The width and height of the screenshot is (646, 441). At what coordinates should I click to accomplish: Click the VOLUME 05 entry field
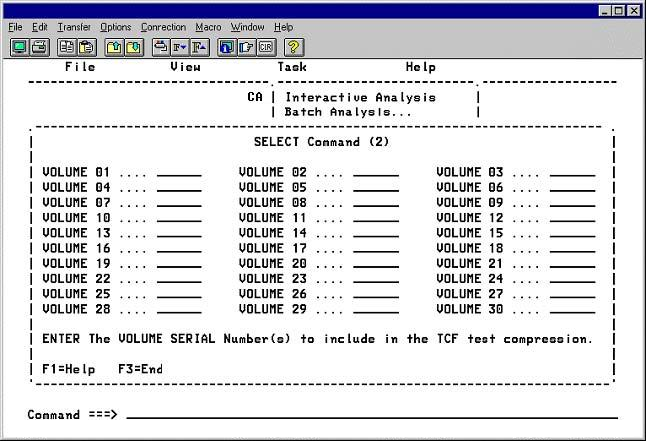[376, 188]
